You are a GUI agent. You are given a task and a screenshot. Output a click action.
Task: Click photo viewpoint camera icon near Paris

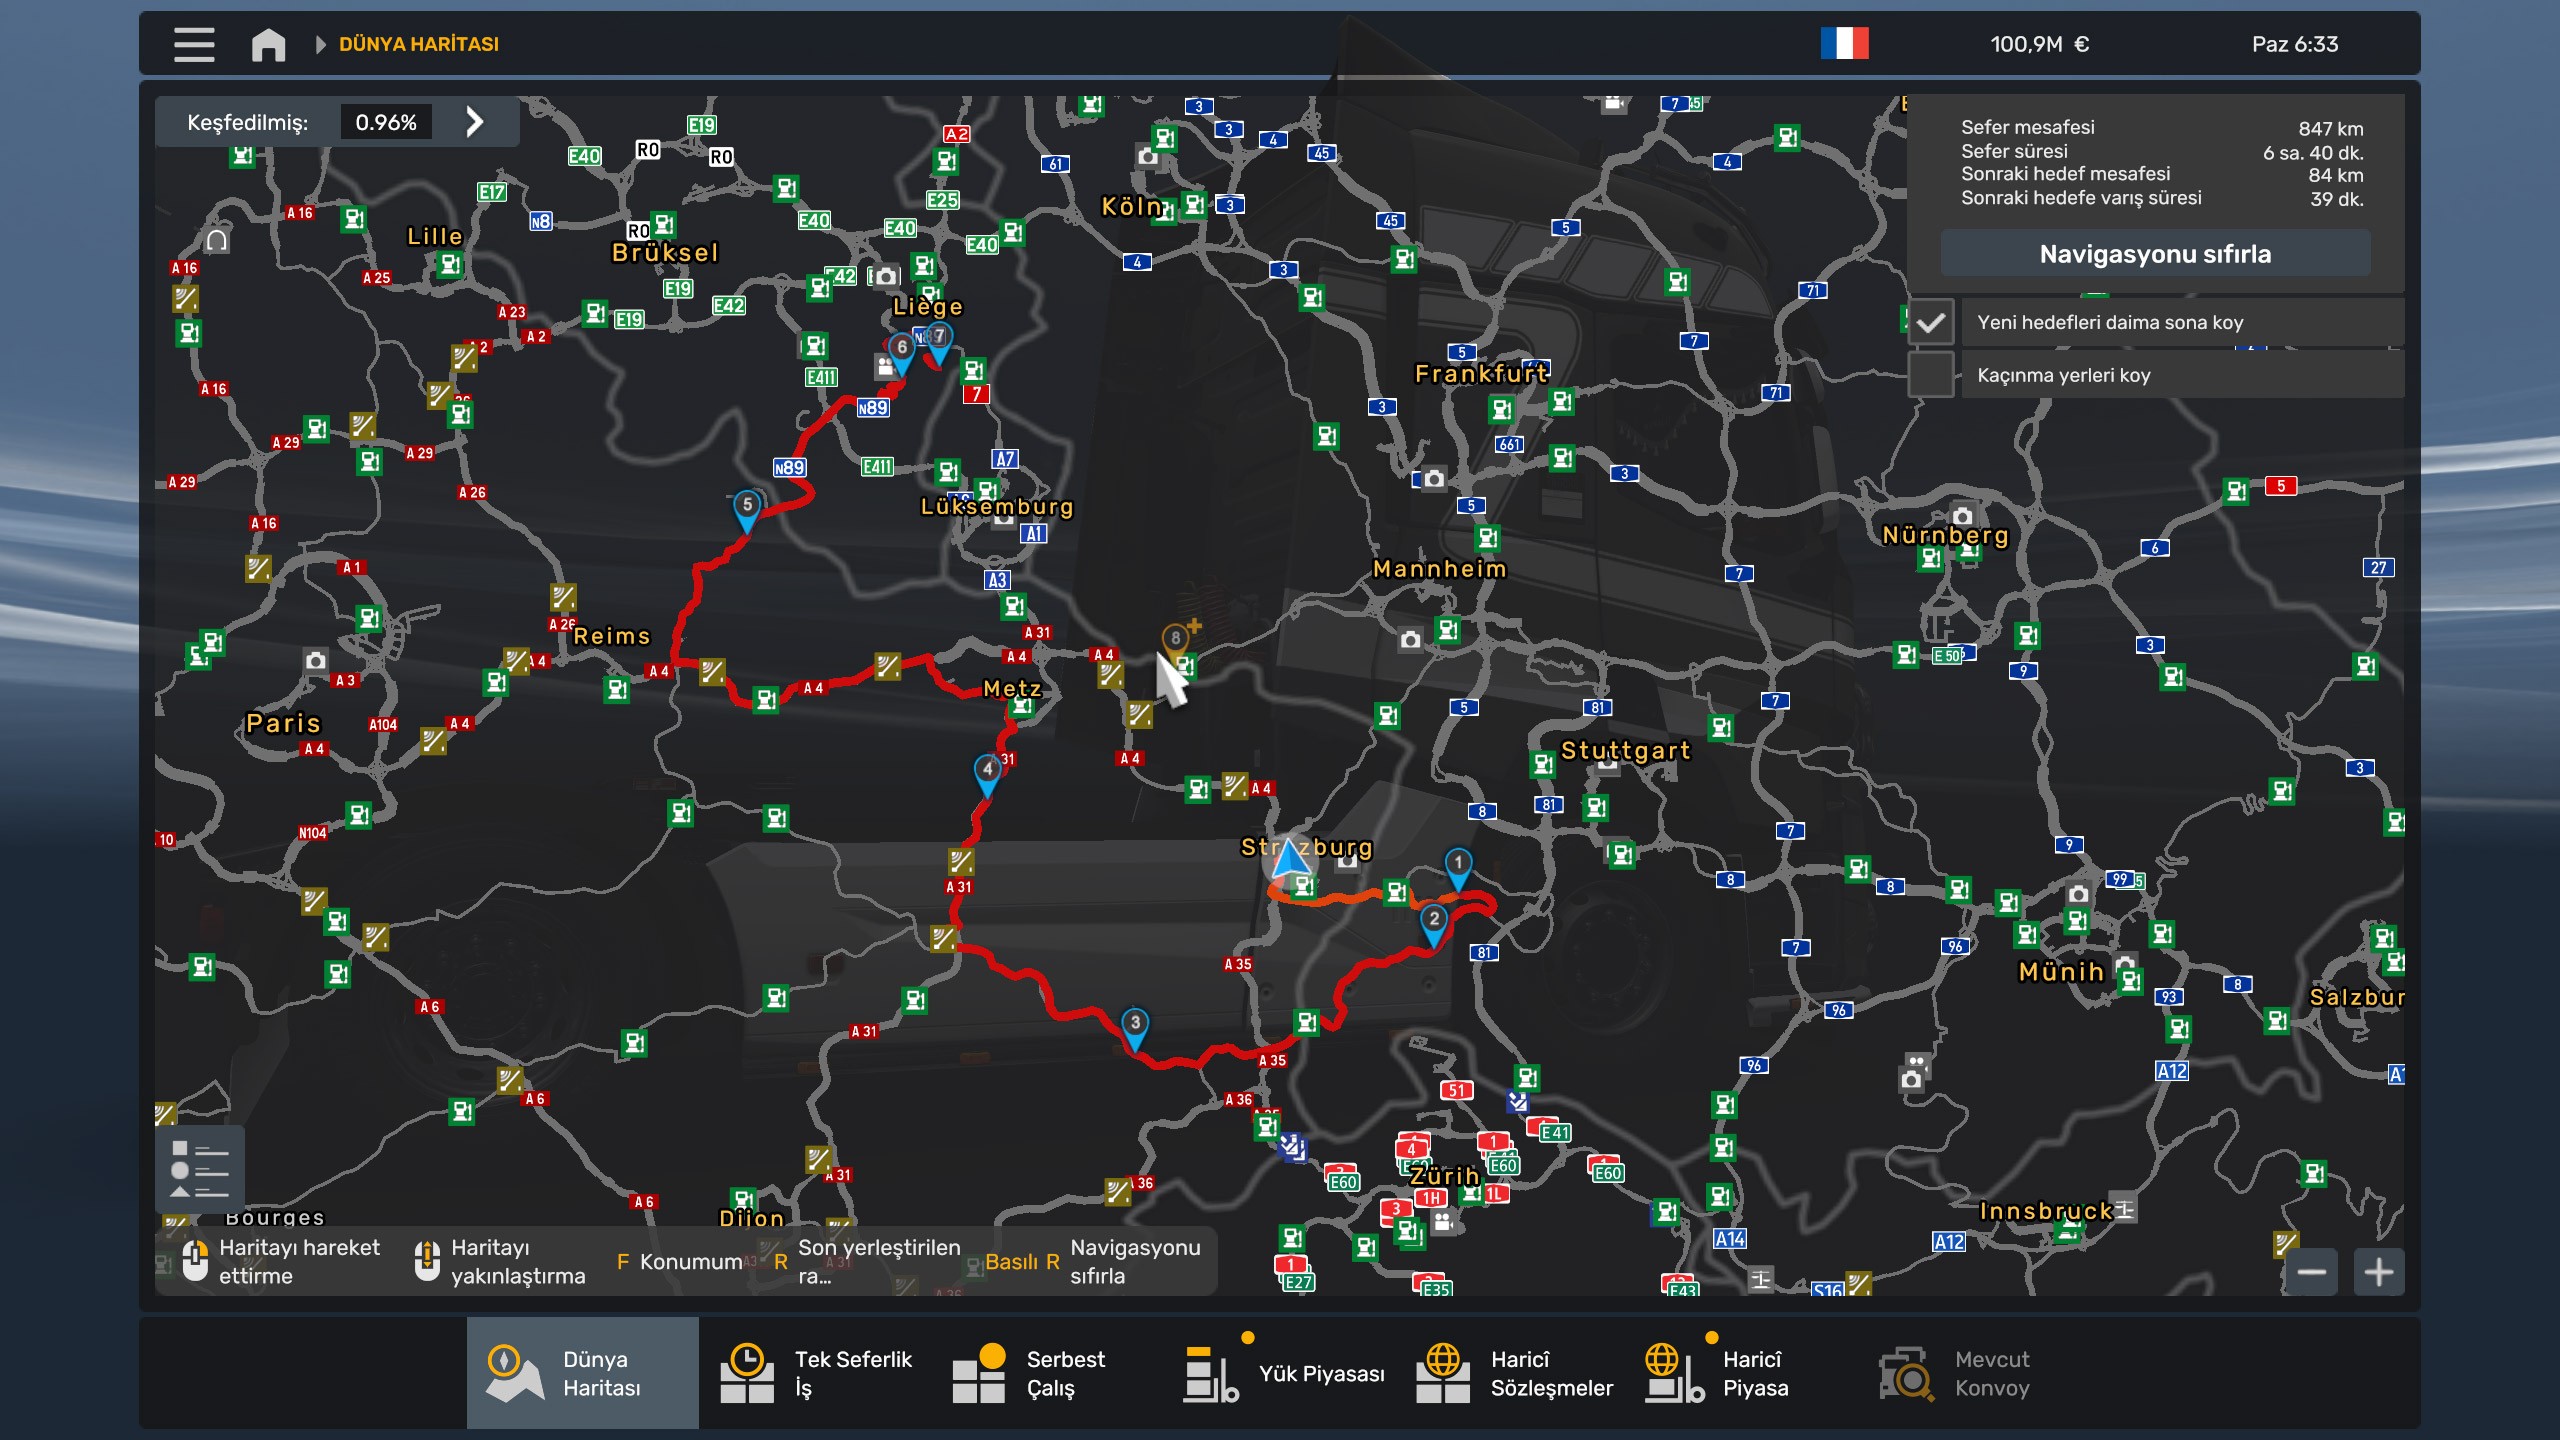coord(316,660)
